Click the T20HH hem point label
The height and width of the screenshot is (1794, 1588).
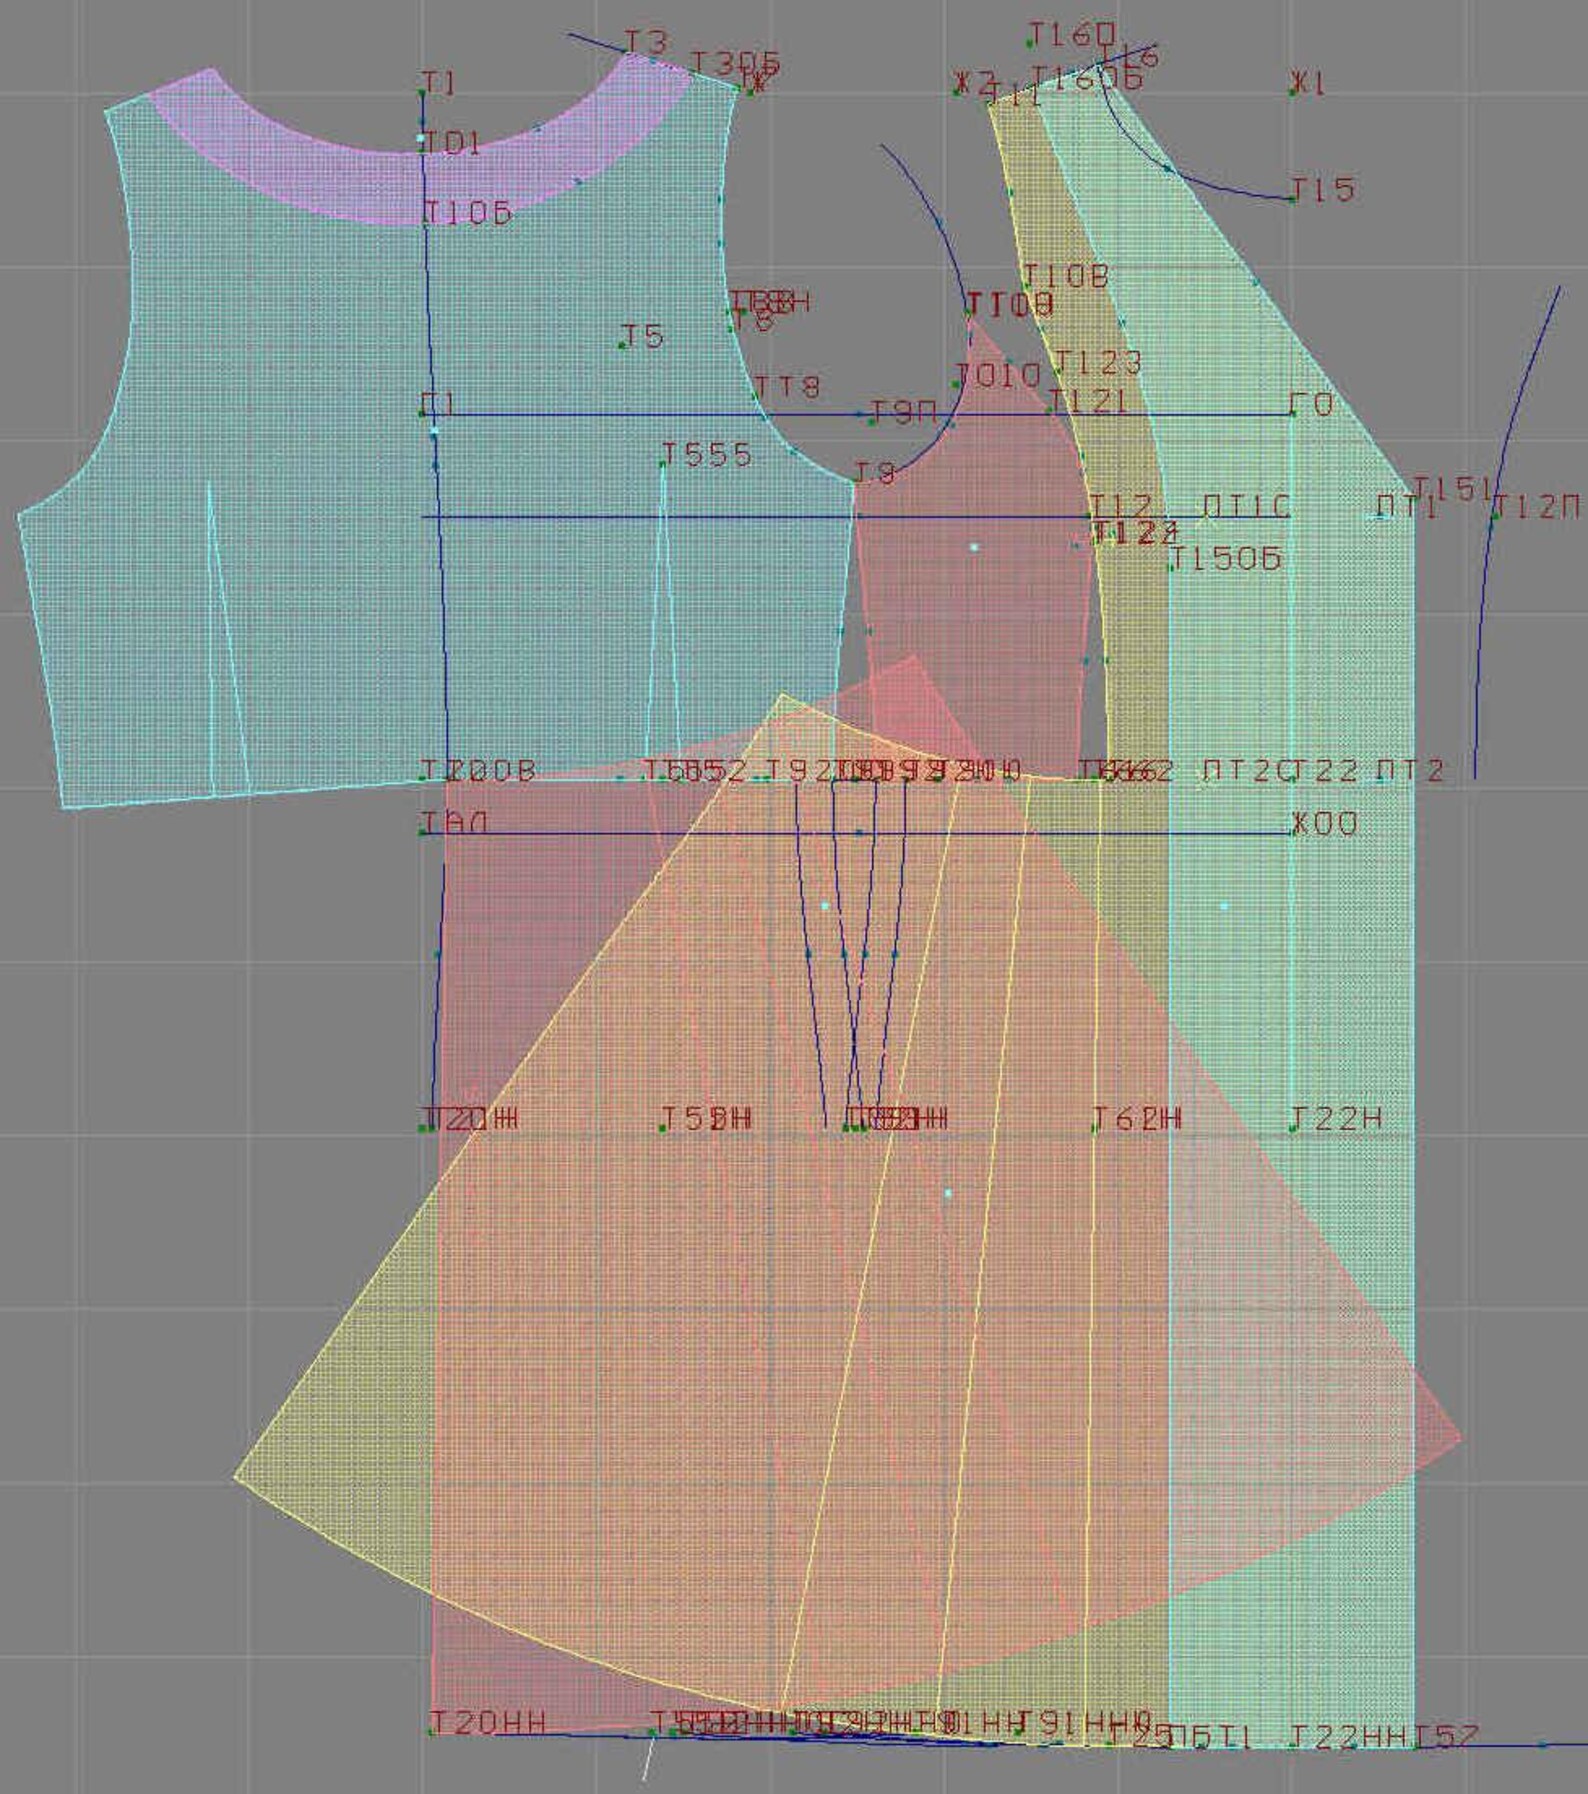tap(487, 1723)
